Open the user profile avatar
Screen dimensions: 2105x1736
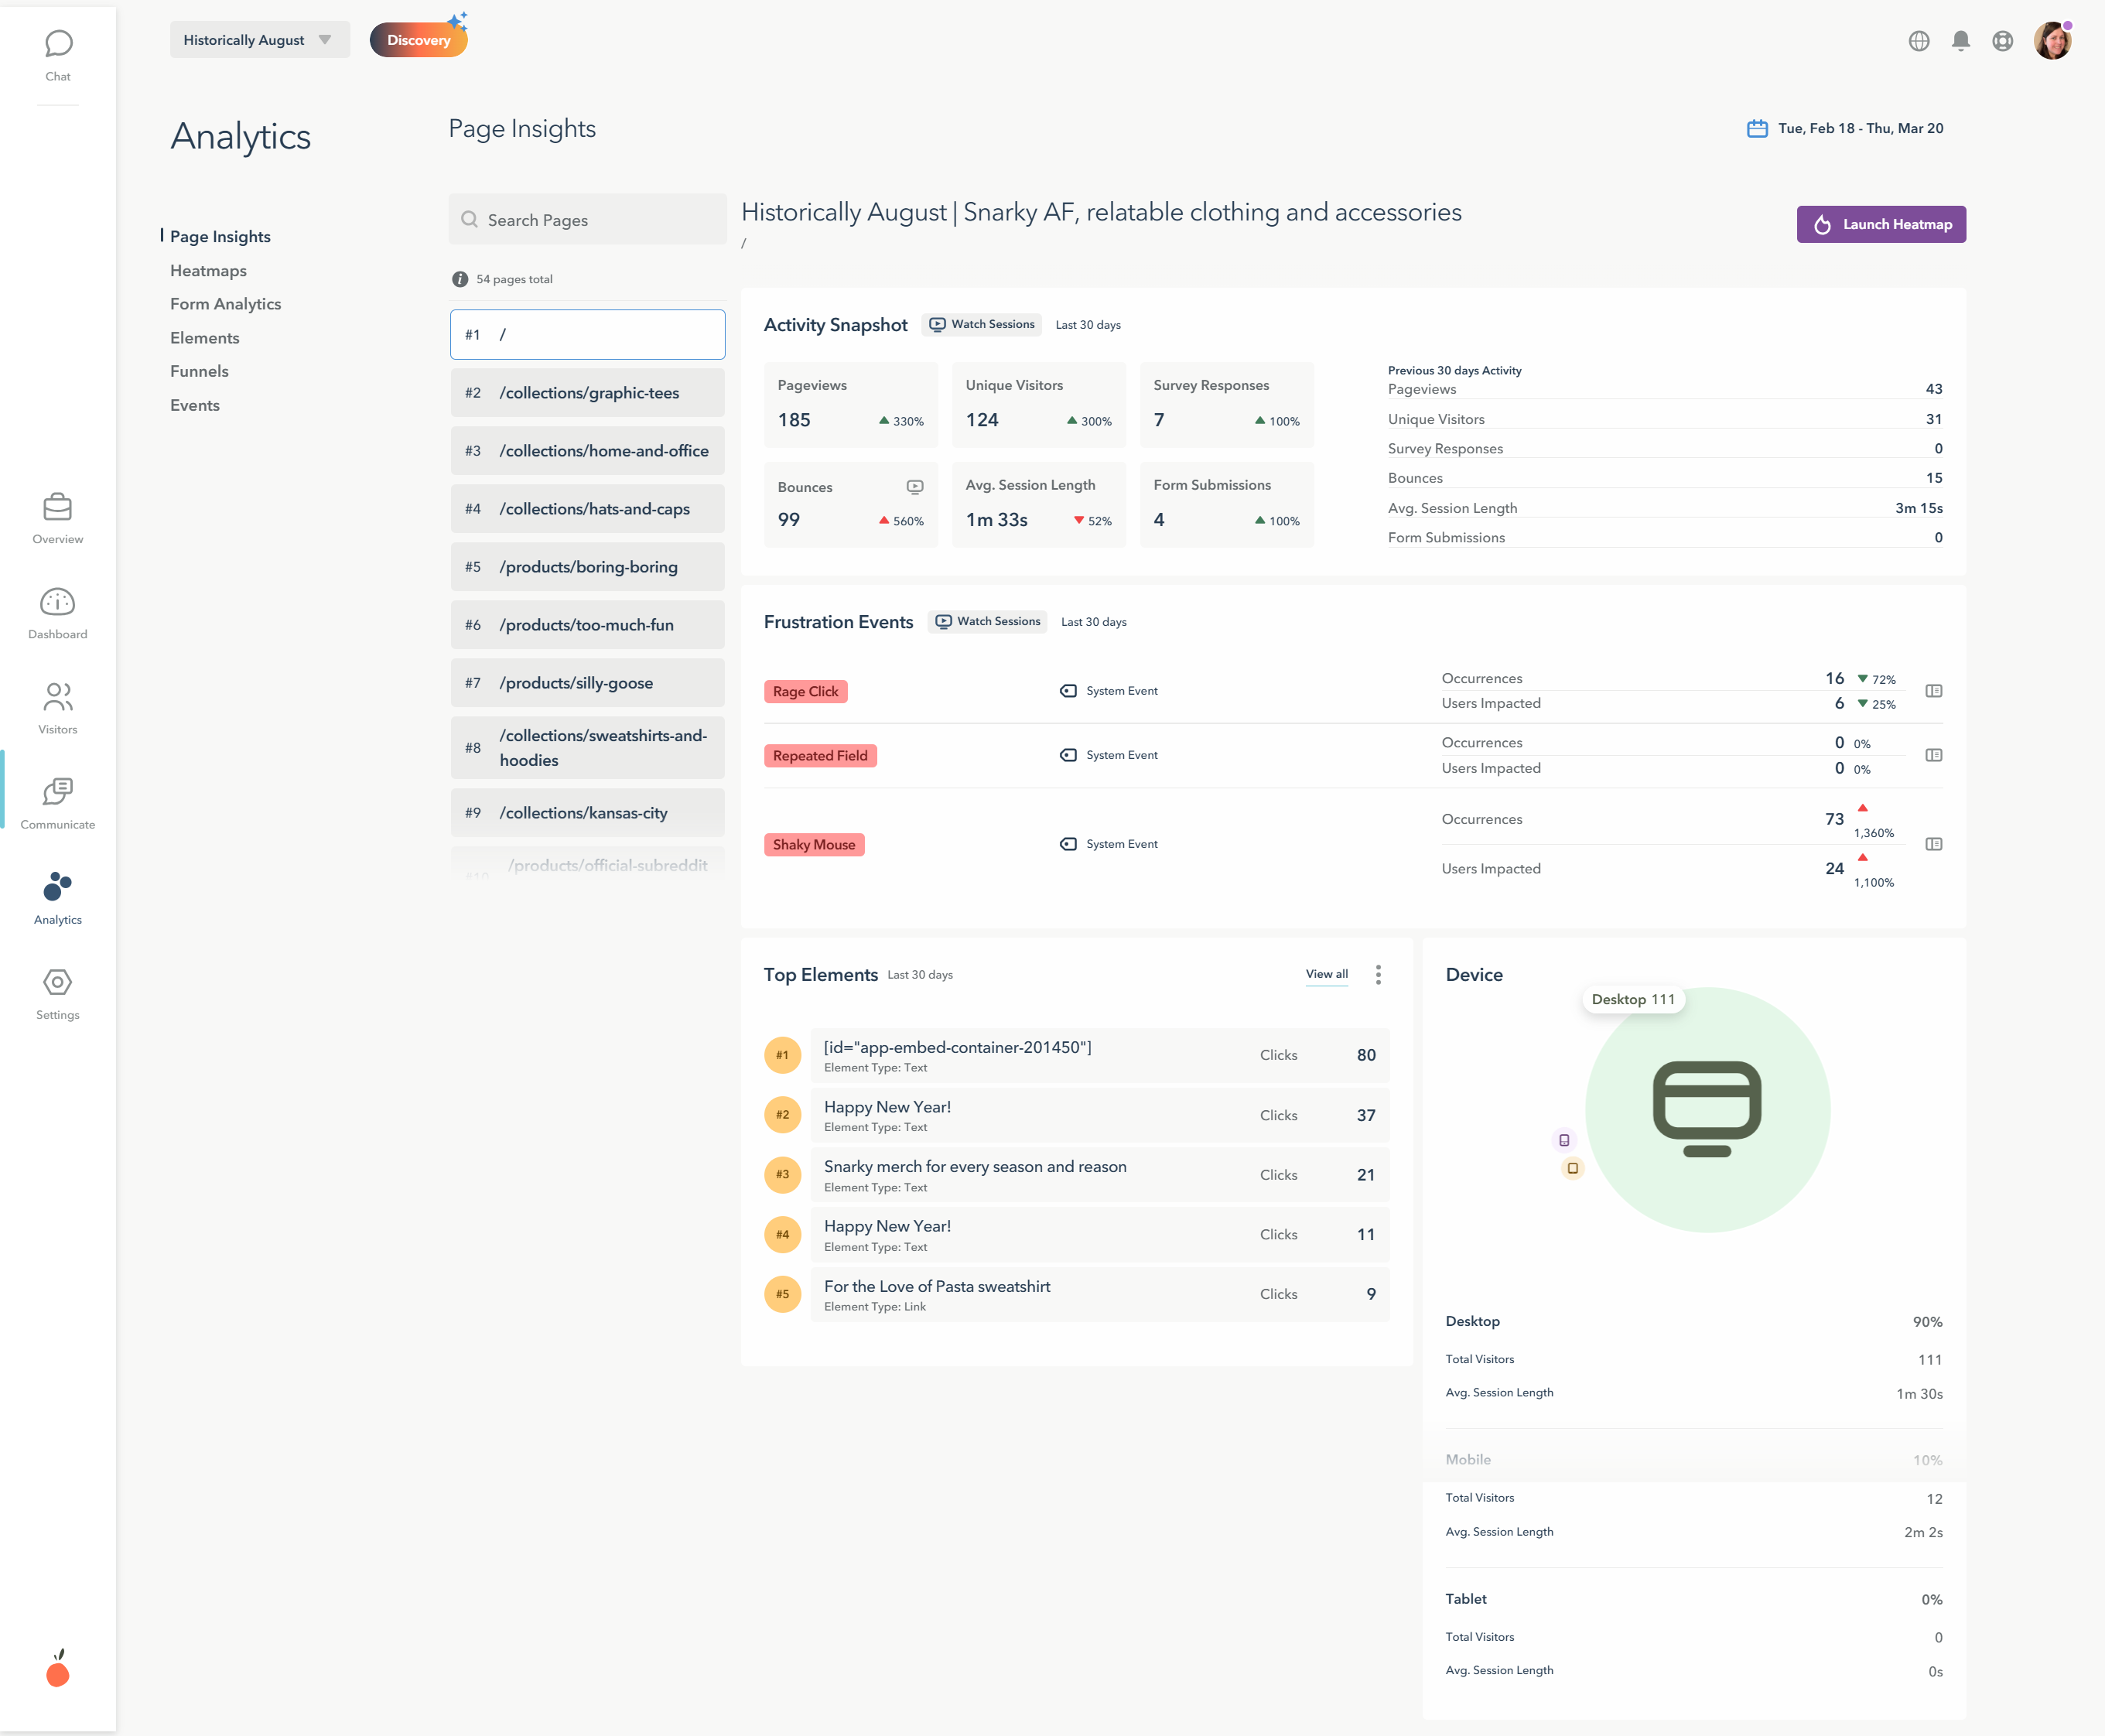tap(2053, 41)
